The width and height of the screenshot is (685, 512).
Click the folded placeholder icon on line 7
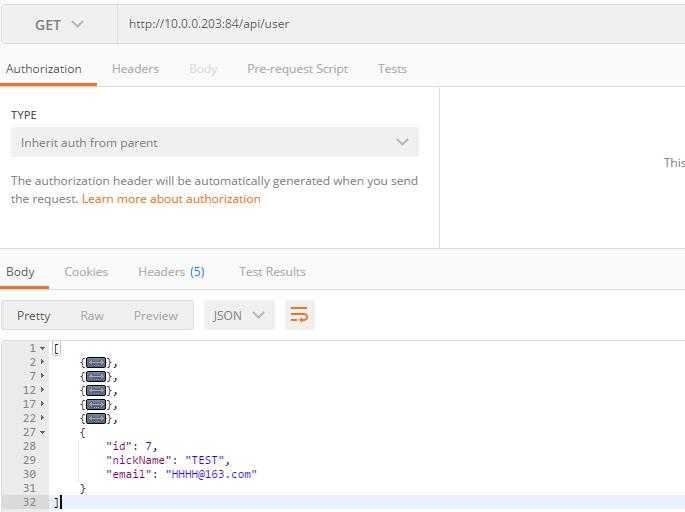point(96,377)
